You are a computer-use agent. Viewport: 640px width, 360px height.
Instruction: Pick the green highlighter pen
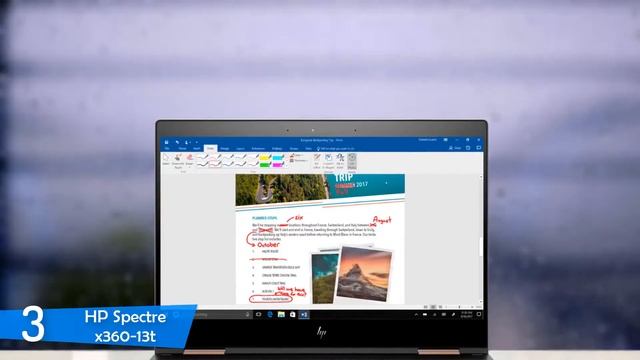pos(265,164)
